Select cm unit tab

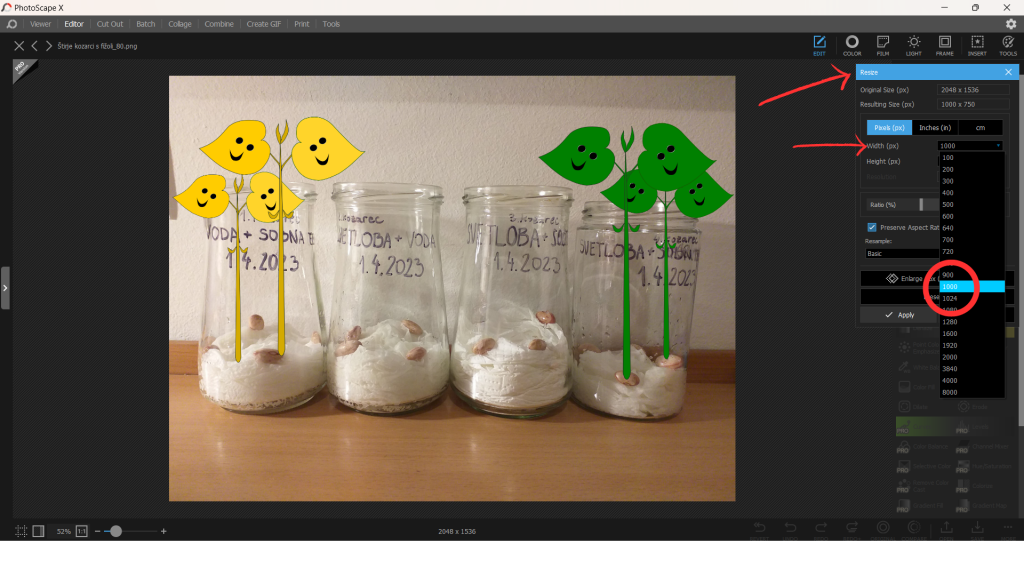point(980,128)
